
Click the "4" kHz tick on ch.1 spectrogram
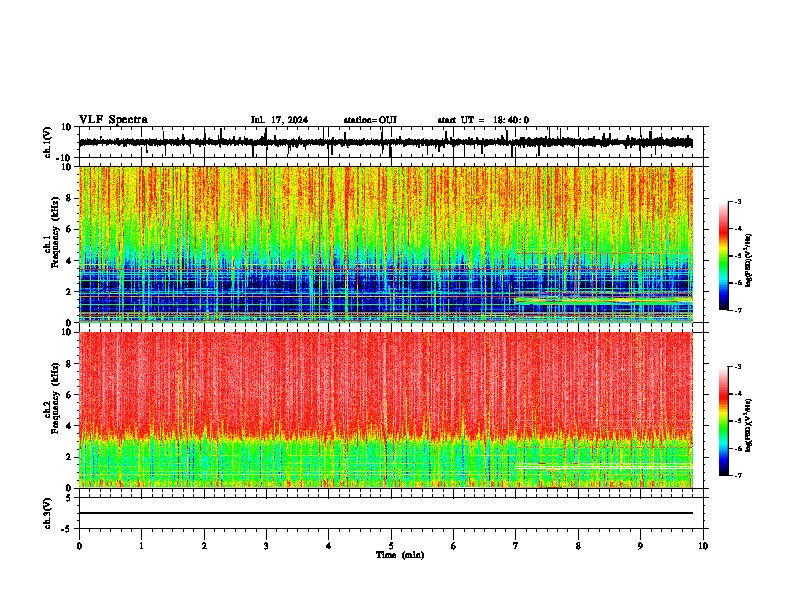(70, 261)
